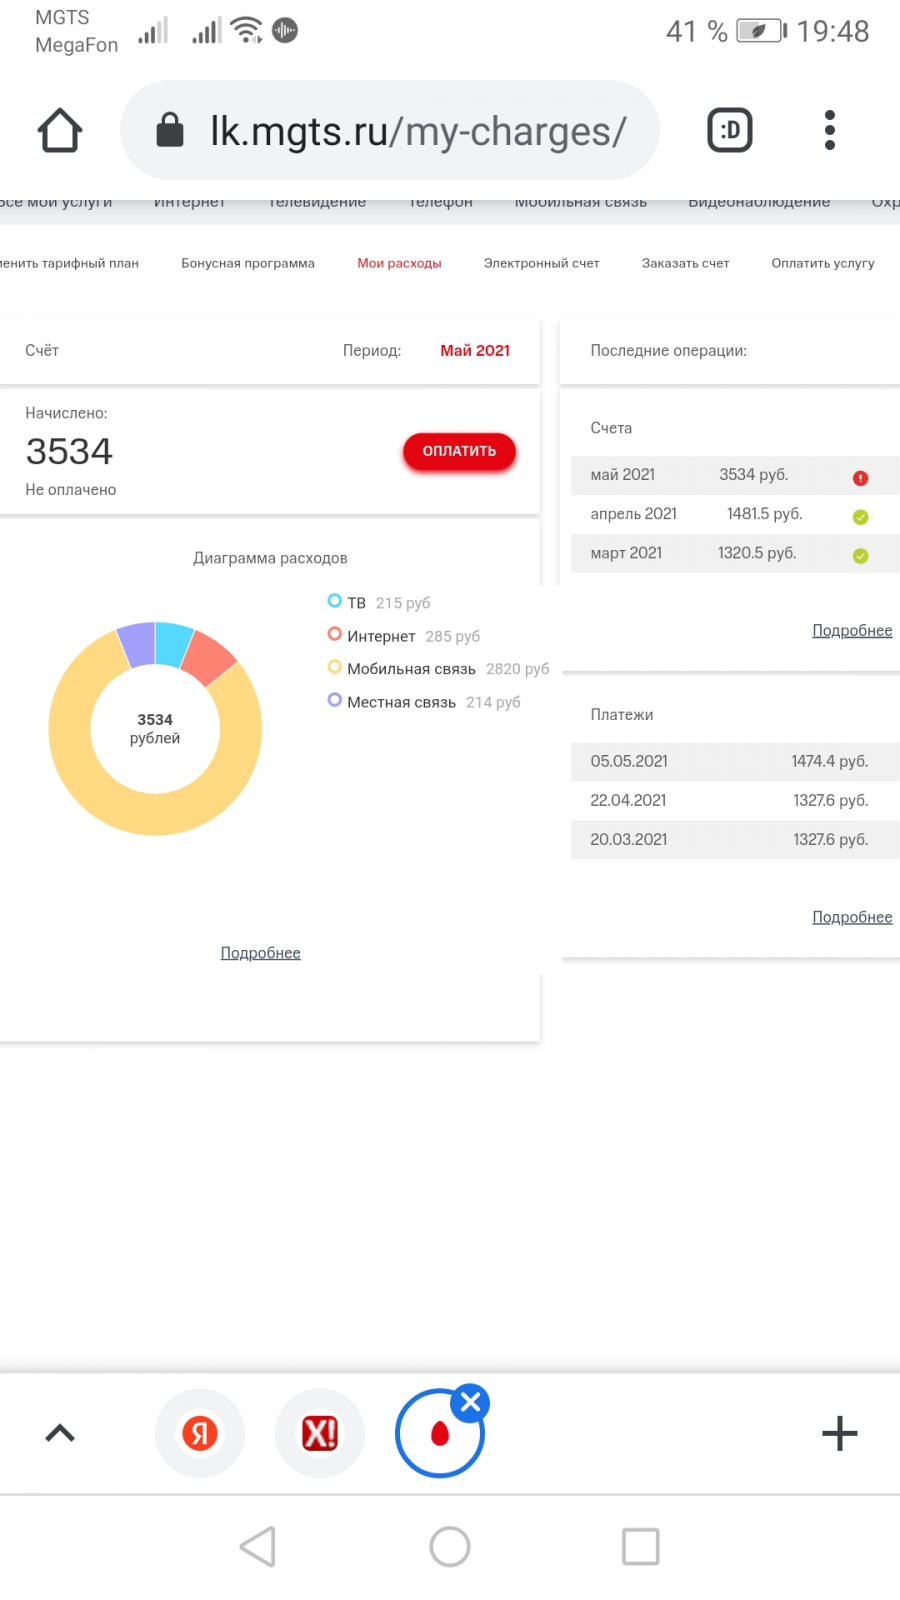Click the Wi-Fi status bar icon
Screen dimensions: 900x1600
247,30
